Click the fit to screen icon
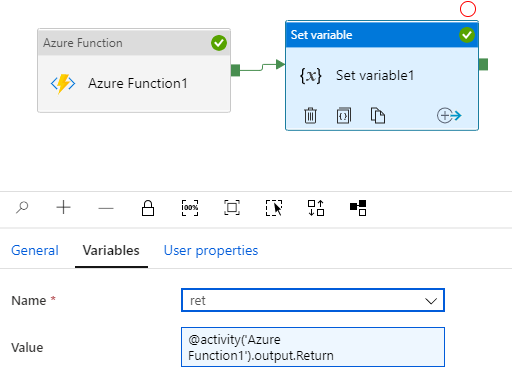Screen dimensions: 512x377 (x=232, y=208)
